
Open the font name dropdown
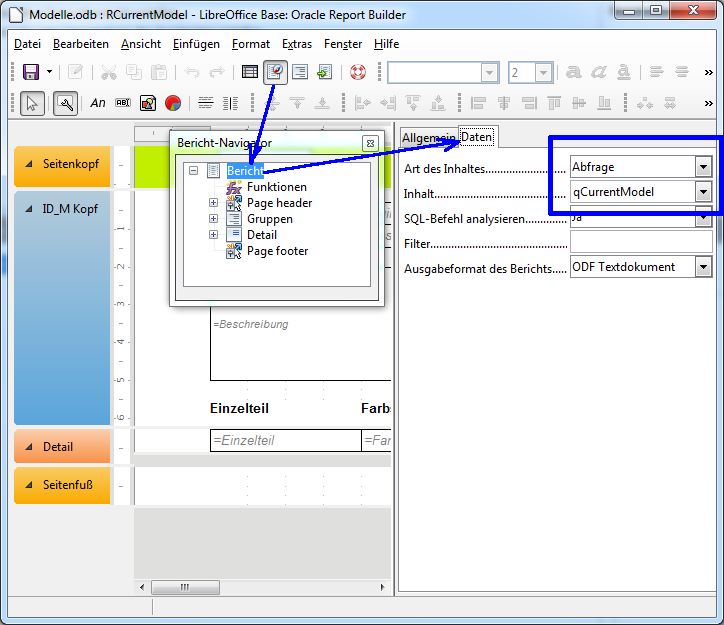pyautogui.click(x=489, y=73)
